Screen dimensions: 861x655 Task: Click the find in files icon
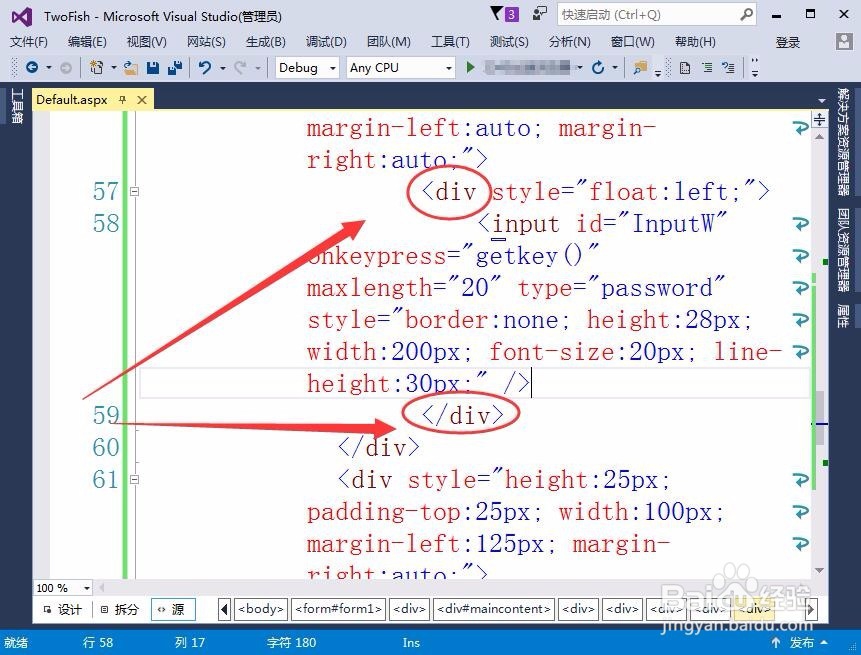click(640, 68)
